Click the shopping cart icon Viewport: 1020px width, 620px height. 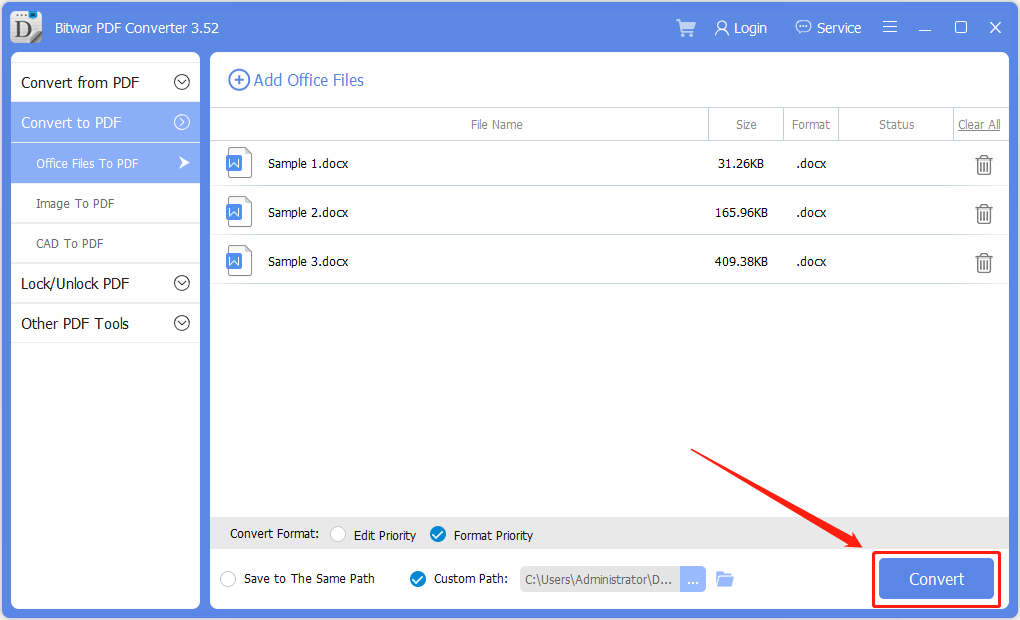(686, 28)
